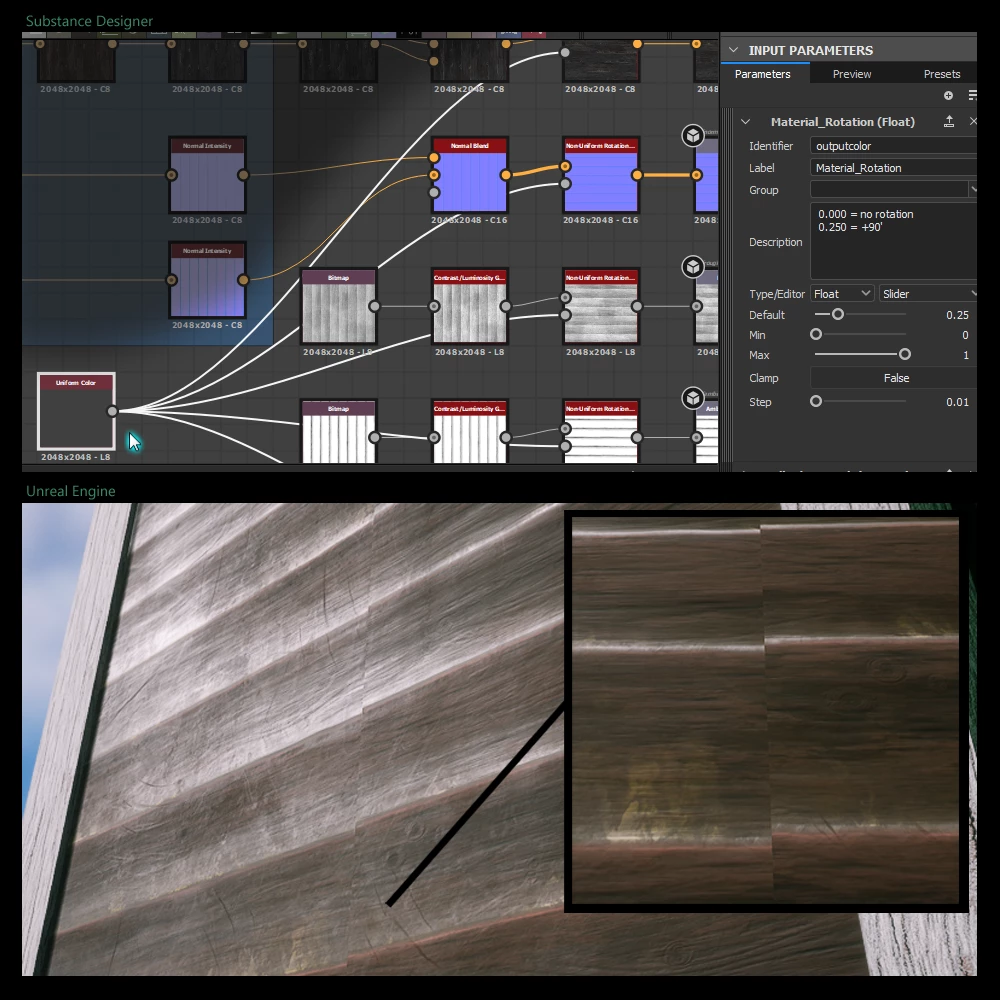This screenshot has width=1000, height=1000.
Task: Select the white Contrast/Luminosity node
Action: [x=469, y=431]
